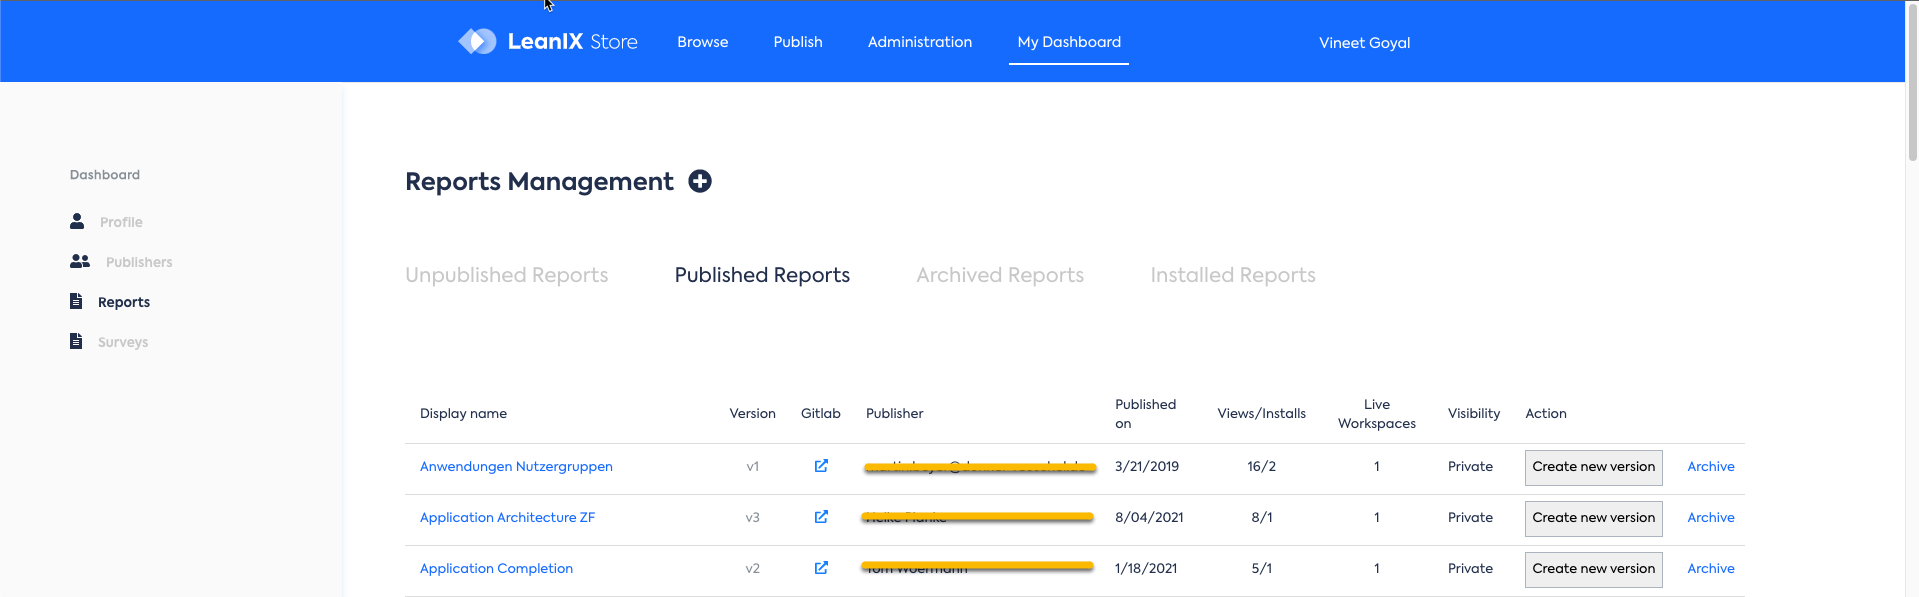Open the Administration menu

pos(919,42)
